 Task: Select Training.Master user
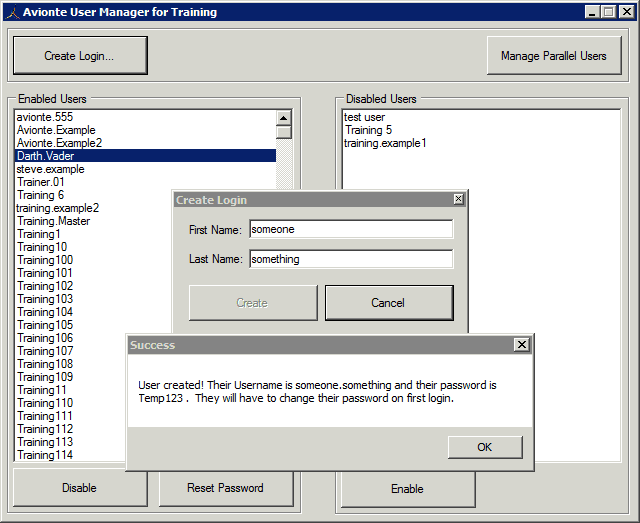click(x=93, y=221)
